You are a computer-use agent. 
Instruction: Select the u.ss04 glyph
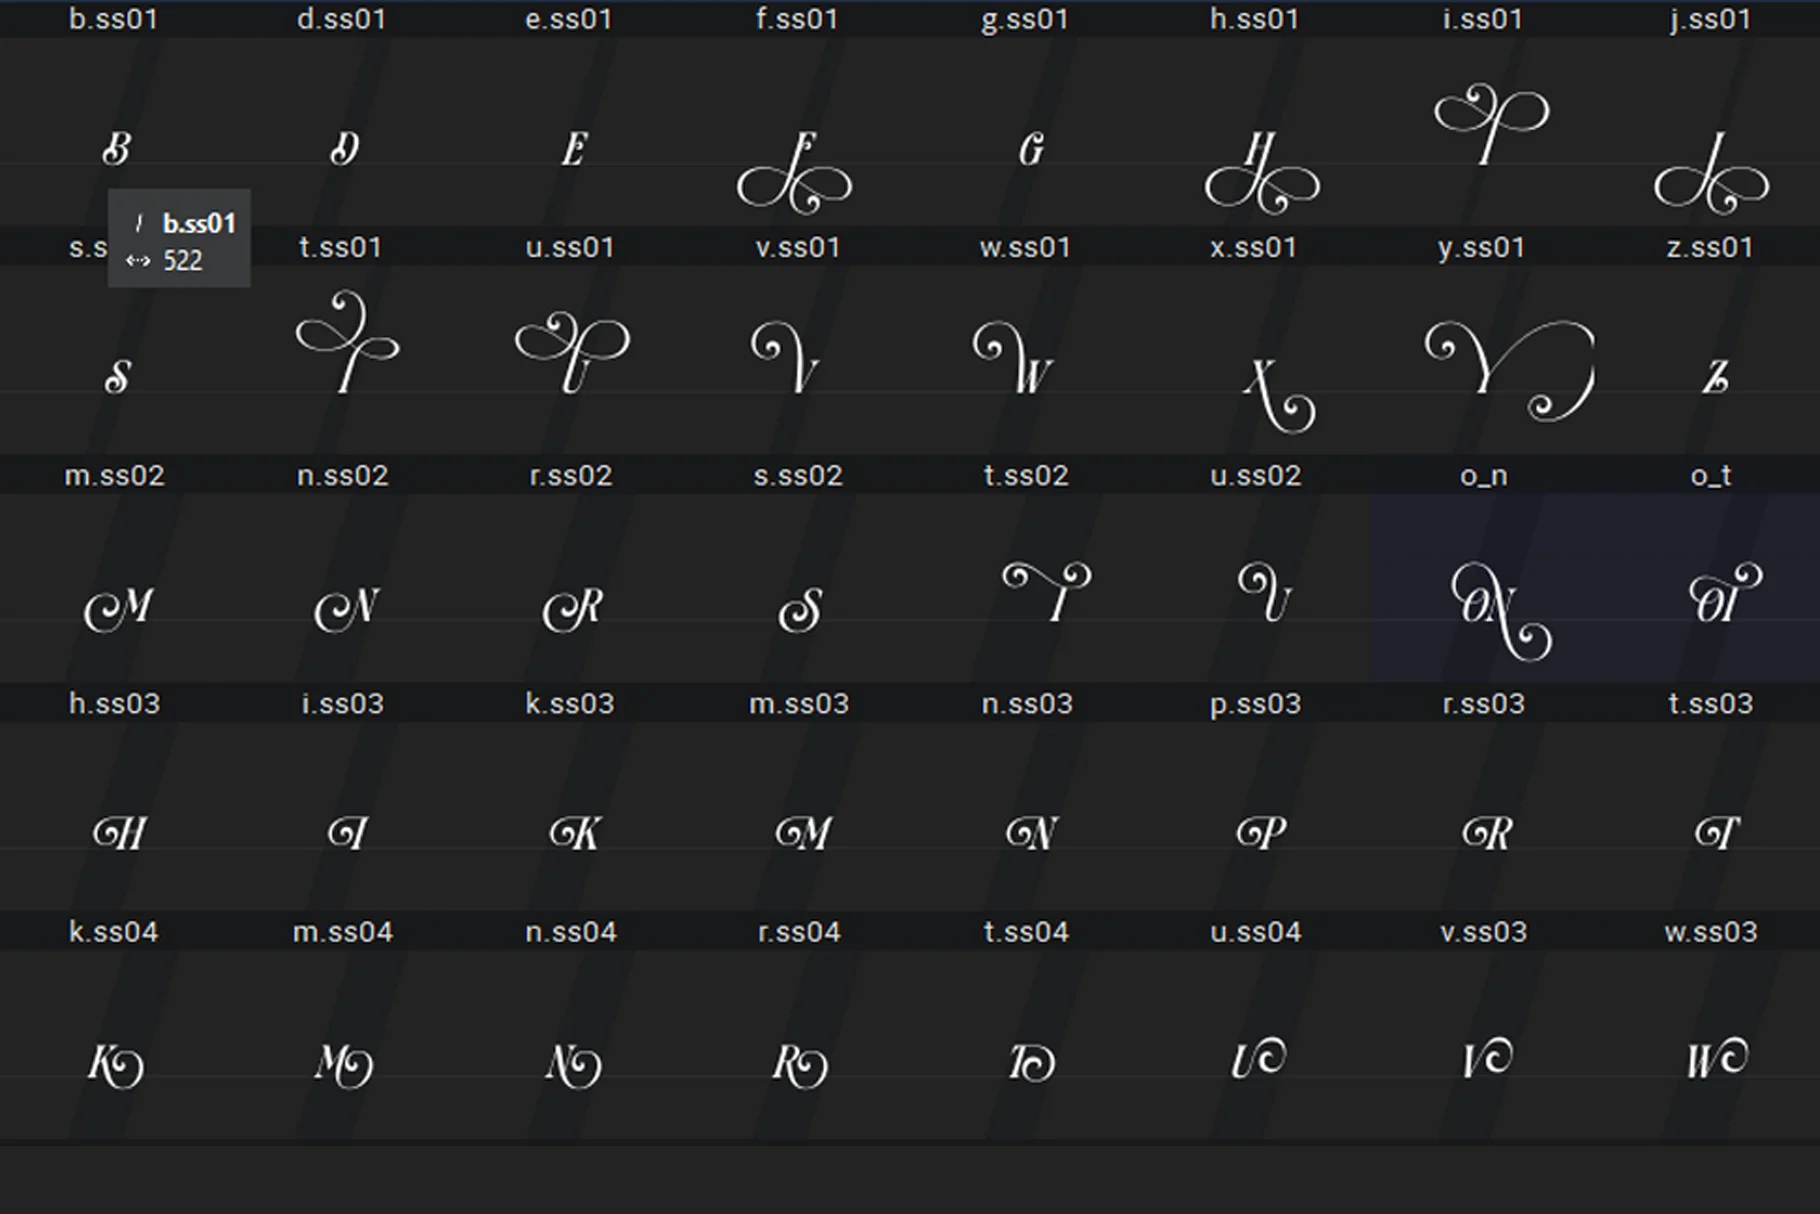[1258, 1060]
